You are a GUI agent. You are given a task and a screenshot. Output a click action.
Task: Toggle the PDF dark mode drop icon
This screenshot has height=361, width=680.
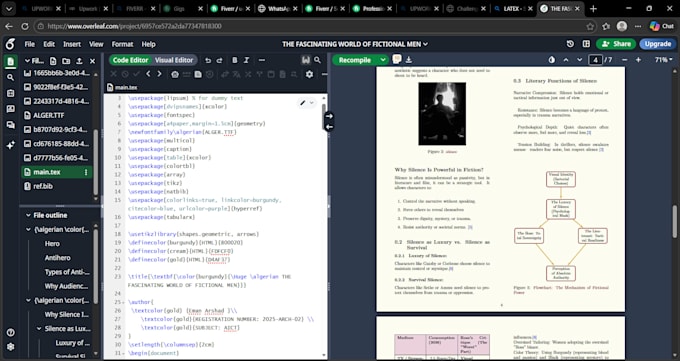552,60
